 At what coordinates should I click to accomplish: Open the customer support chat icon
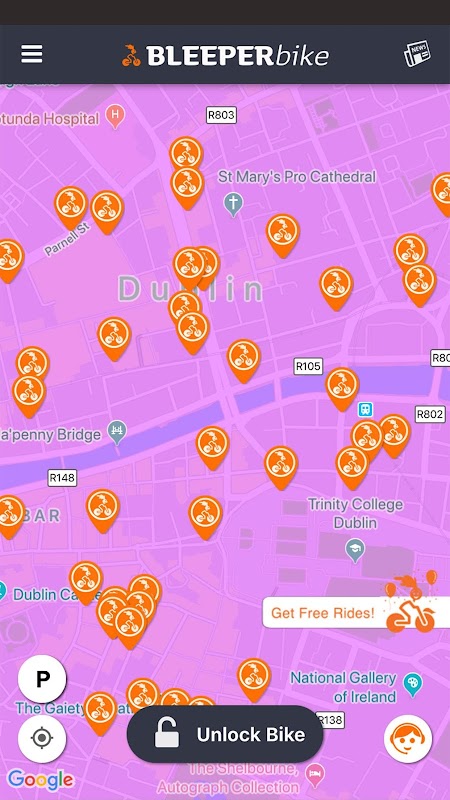coord(408,738)
